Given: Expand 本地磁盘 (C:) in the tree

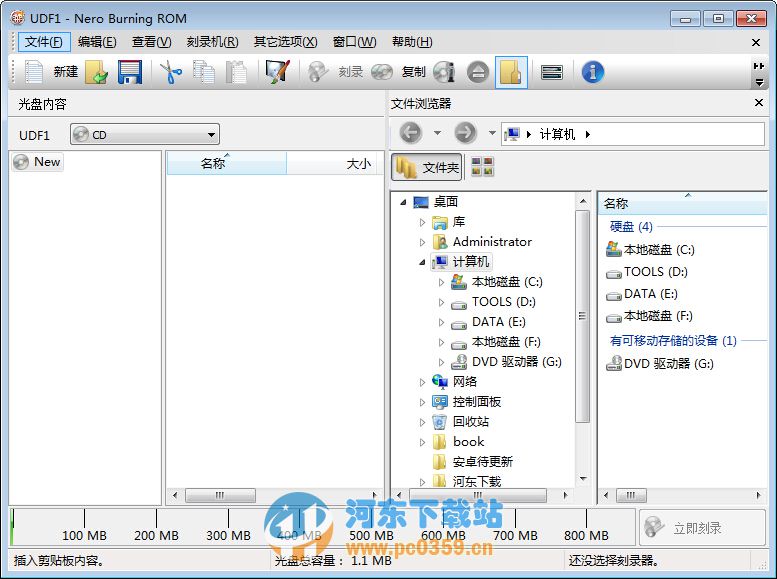Looking at the screenshot, I should pos(441,282).
